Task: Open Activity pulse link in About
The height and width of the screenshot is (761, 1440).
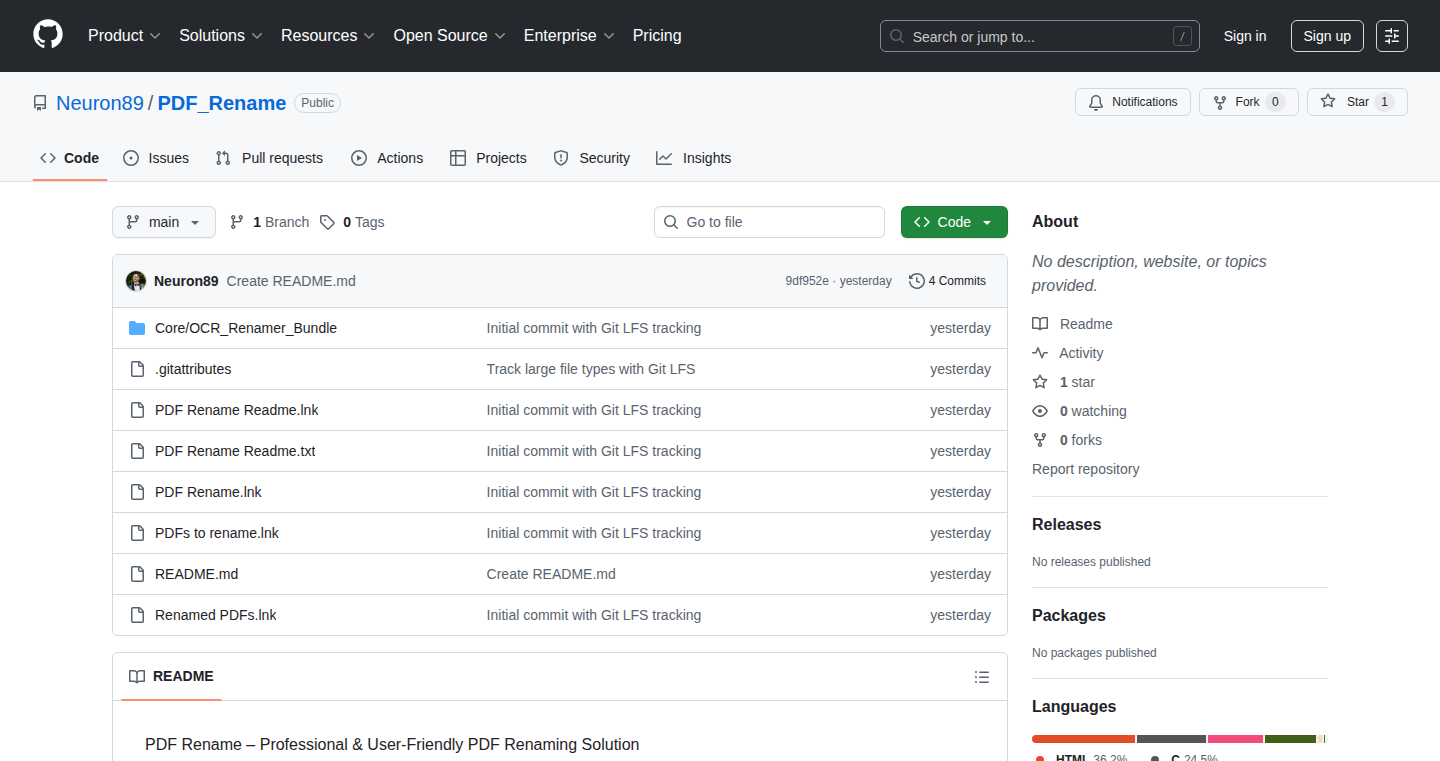Action: [x=1068, y=353]
